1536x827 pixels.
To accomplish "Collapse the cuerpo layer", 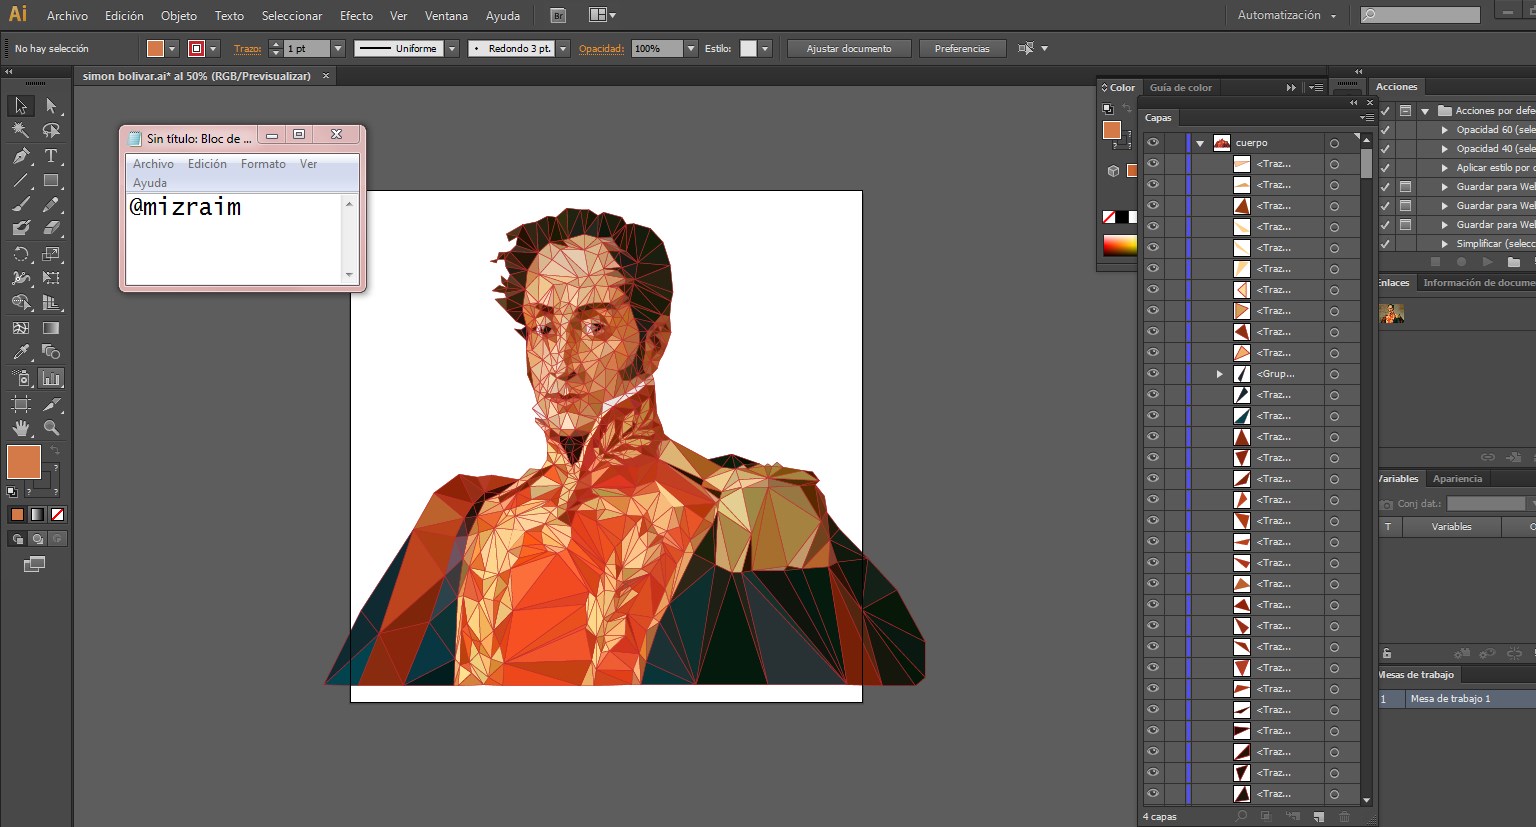I will 1200,143.
